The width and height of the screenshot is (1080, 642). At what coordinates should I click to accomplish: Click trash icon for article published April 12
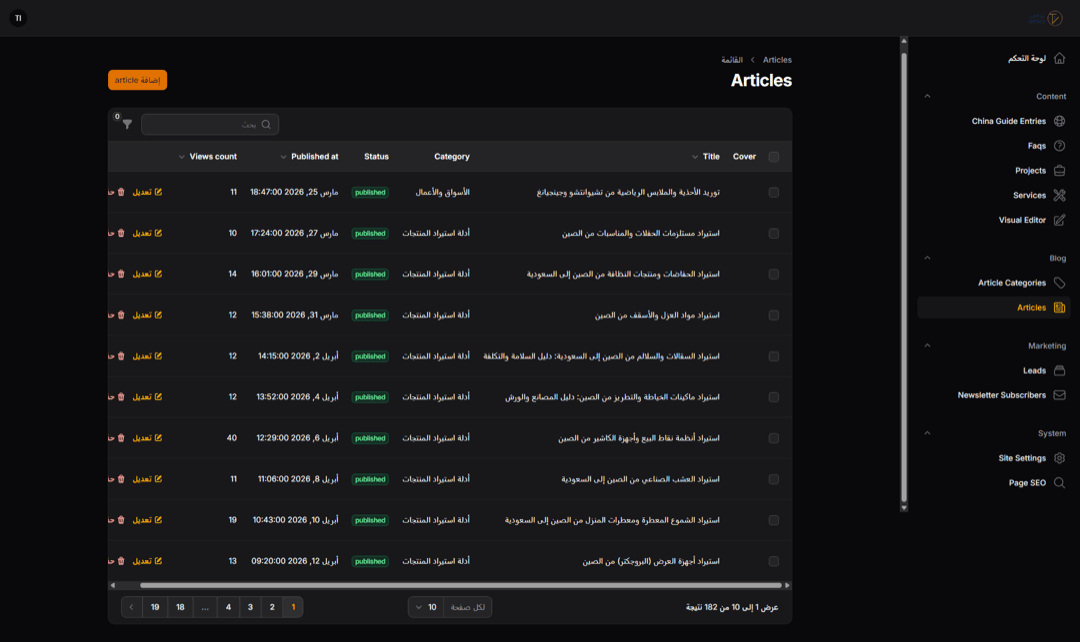point(121,561)
